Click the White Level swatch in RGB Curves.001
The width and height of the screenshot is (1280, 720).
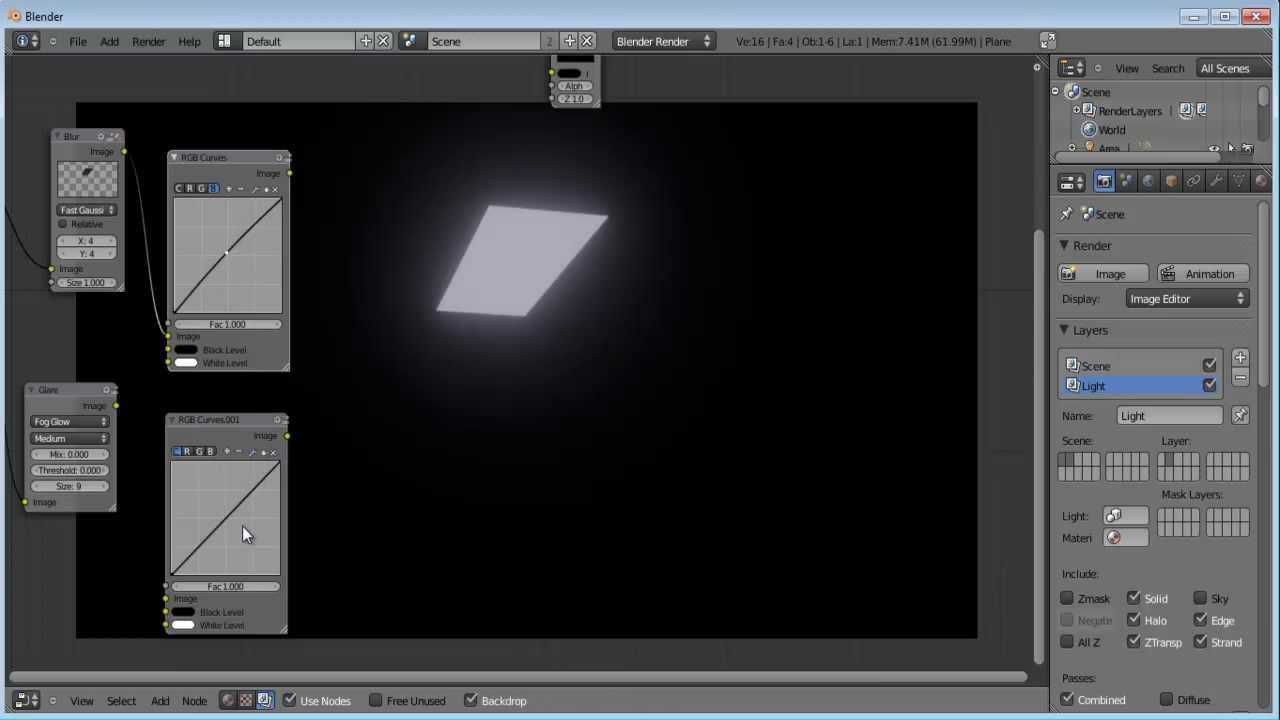click(x=183, y=625)
